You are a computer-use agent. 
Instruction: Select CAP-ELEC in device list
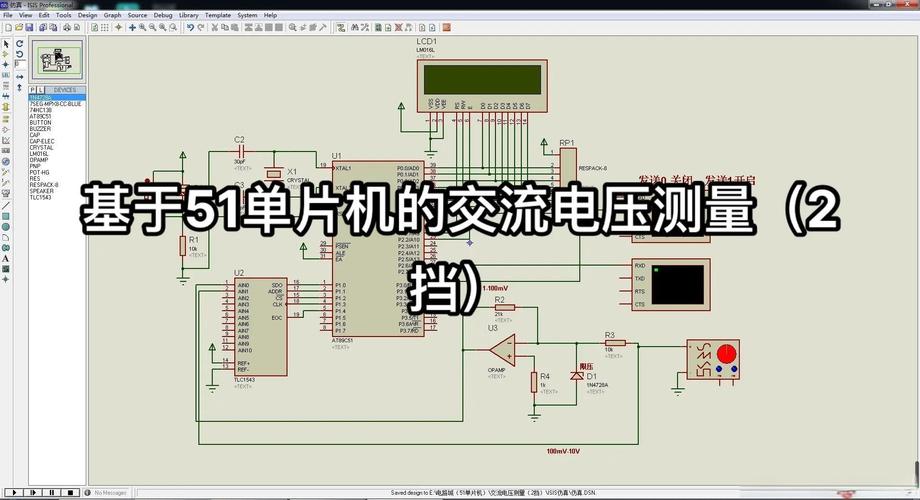[x=42, y=141]
